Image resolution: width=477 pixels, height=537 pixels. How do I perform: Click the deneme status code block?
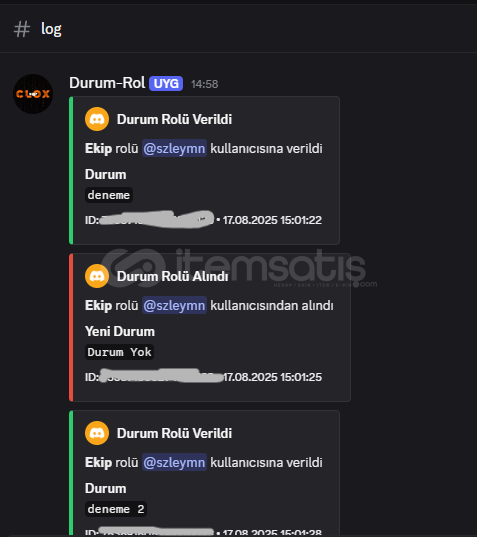tap(109, 195)
